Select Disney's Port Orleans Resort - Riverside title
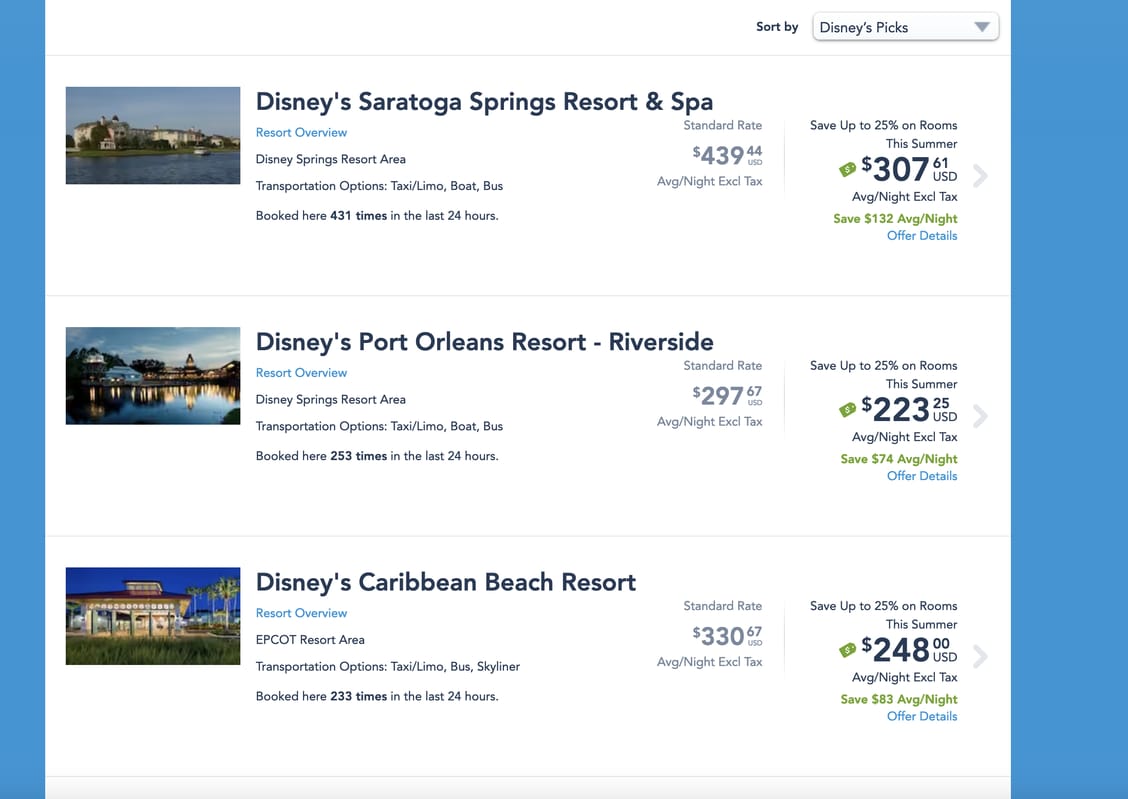Screen dimensions: 1128x799 point(484,342)
